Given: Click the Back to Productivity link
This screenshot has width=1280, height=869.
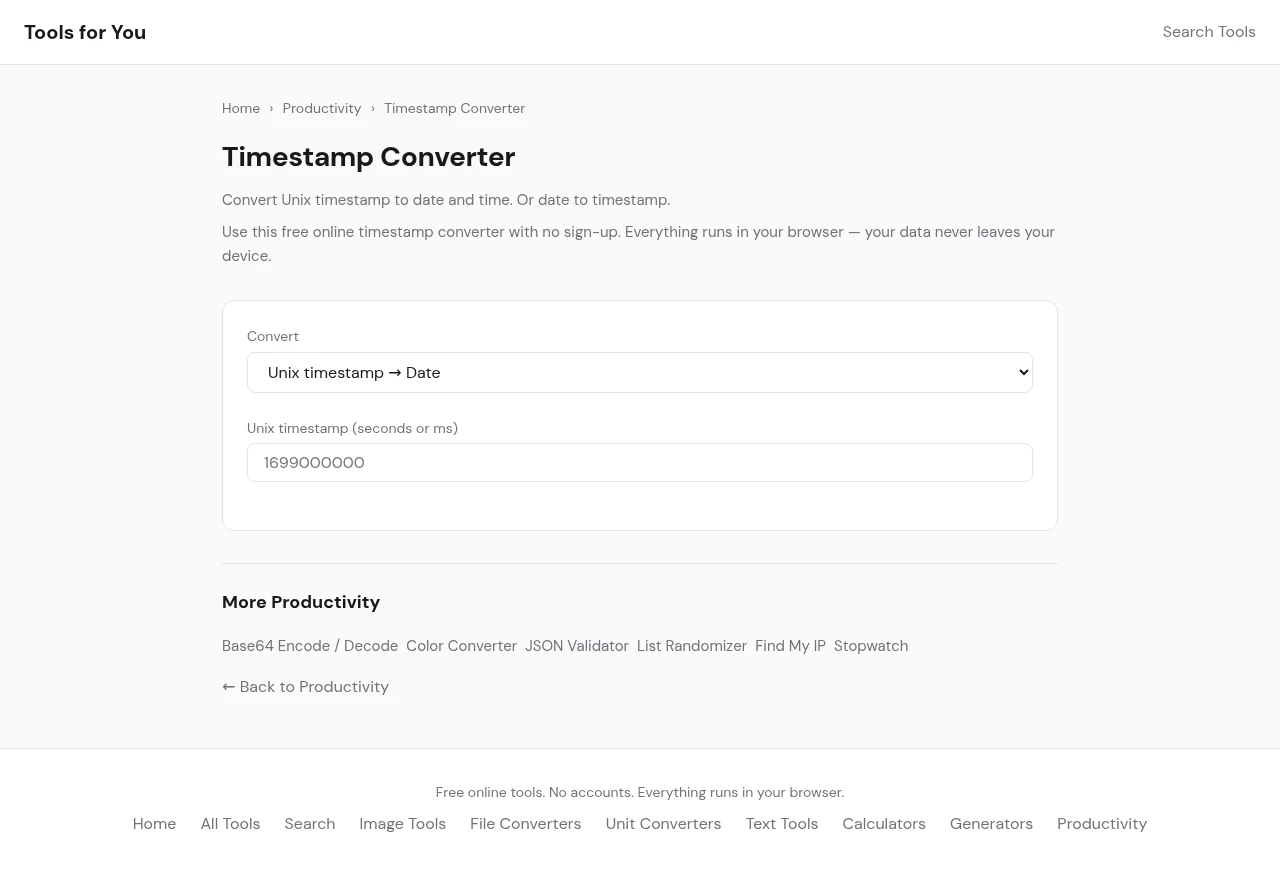Looking at the screenshot, I should 305,687.
